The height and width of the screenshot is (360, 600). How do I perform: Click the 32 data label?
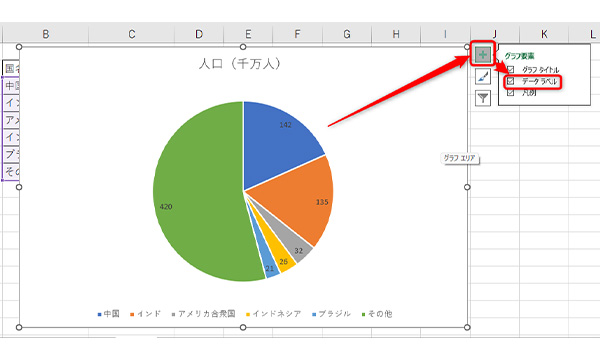click(x=298, y=251)
